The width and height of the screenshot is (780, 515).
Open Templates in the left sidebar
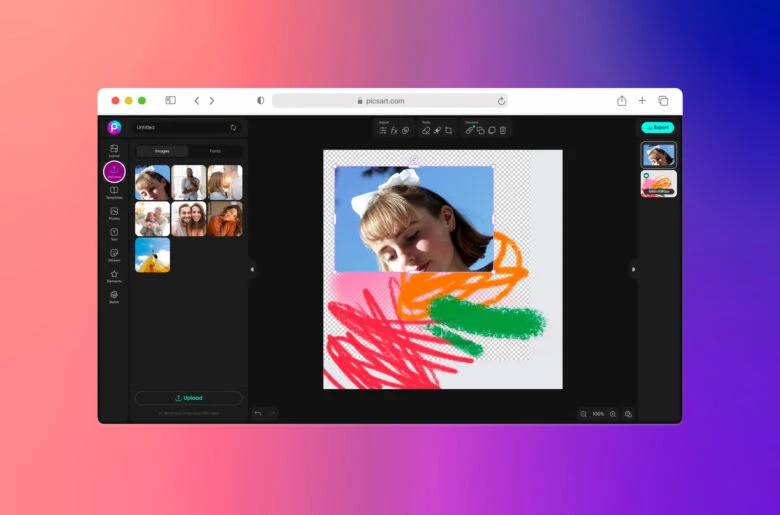pyautogui.click(x=114, y=192)
